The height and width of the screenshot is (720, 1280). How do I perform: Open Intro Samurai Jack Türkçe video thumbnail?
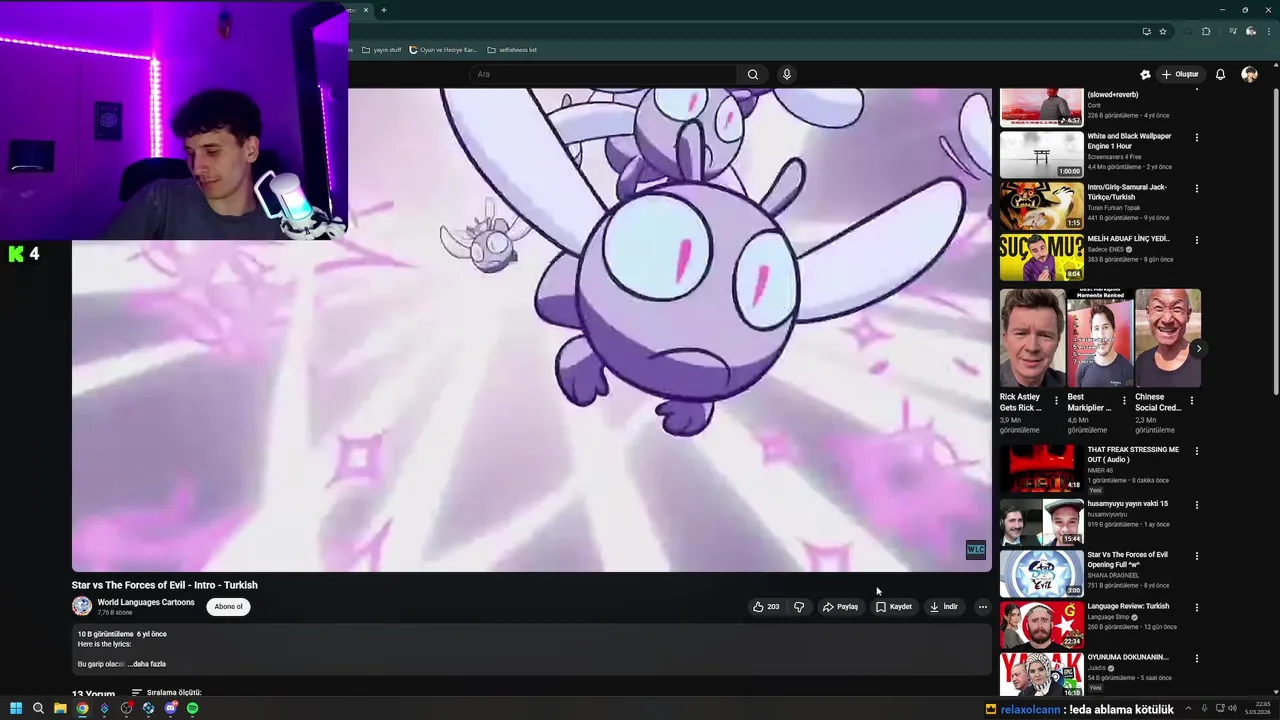point(1041,206)
